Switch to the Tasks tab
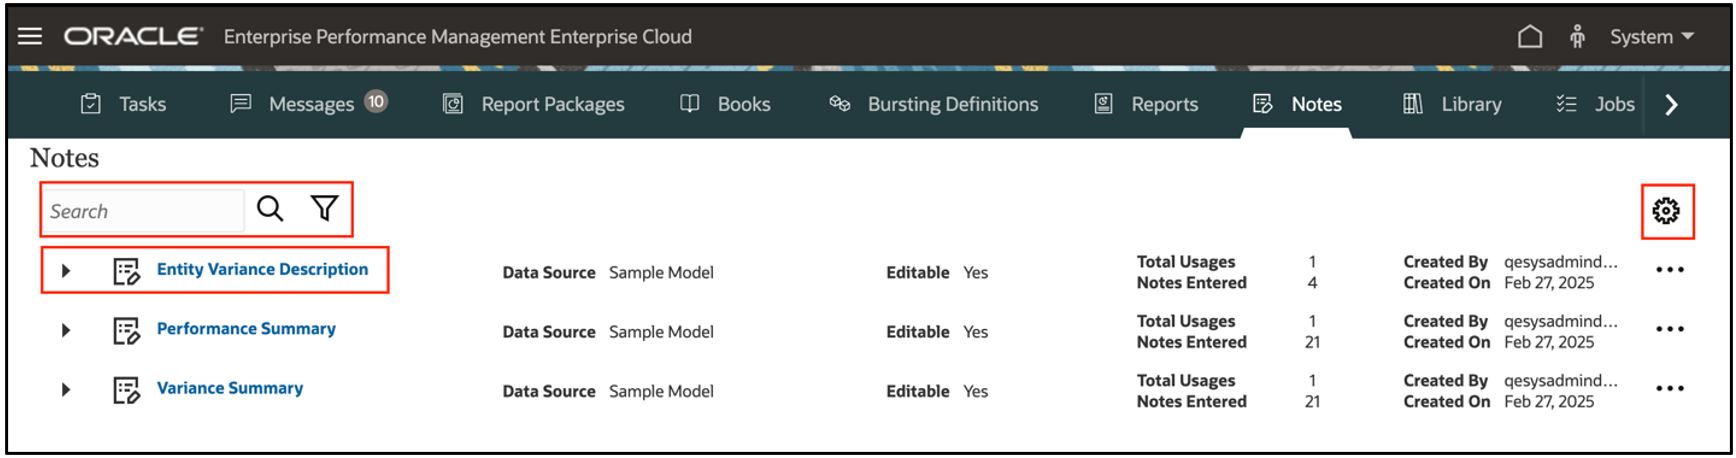 123,104
